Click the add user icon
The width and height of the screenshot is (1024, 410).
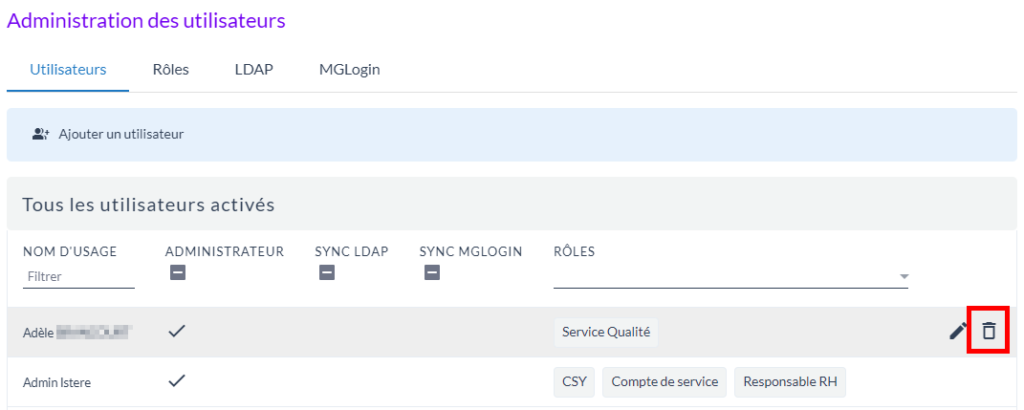coord(41,133)
